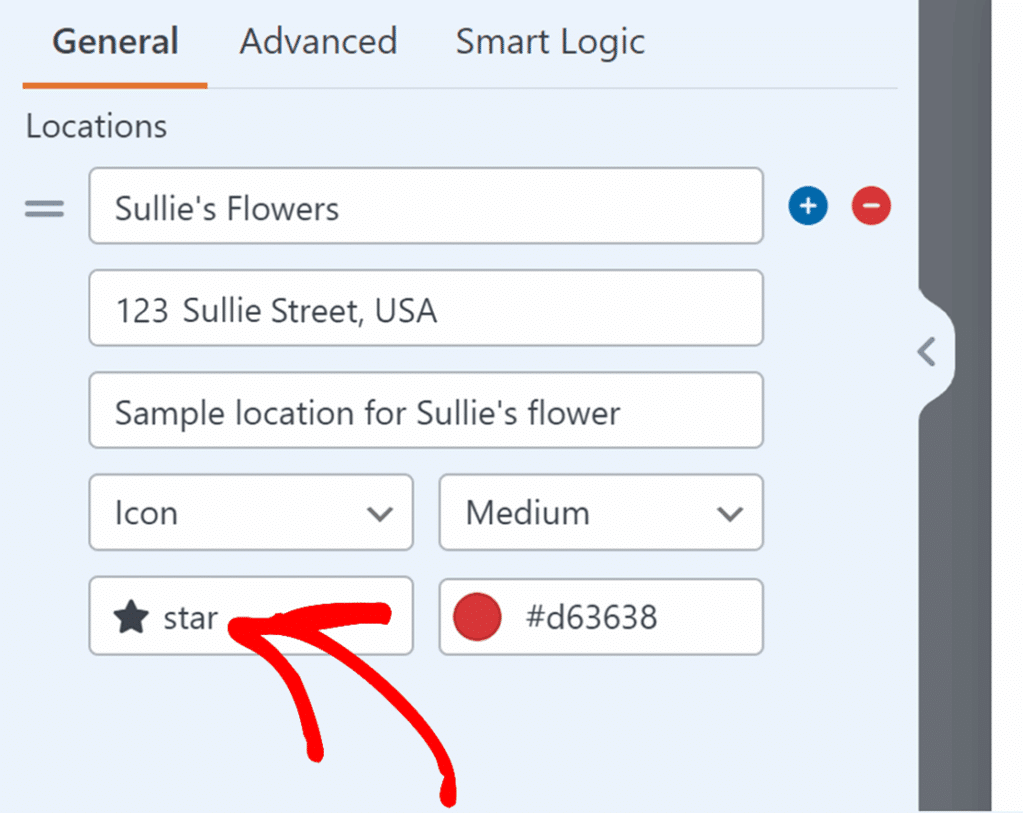
Task: Click the blue plus icon to add location
Action: 808,206
